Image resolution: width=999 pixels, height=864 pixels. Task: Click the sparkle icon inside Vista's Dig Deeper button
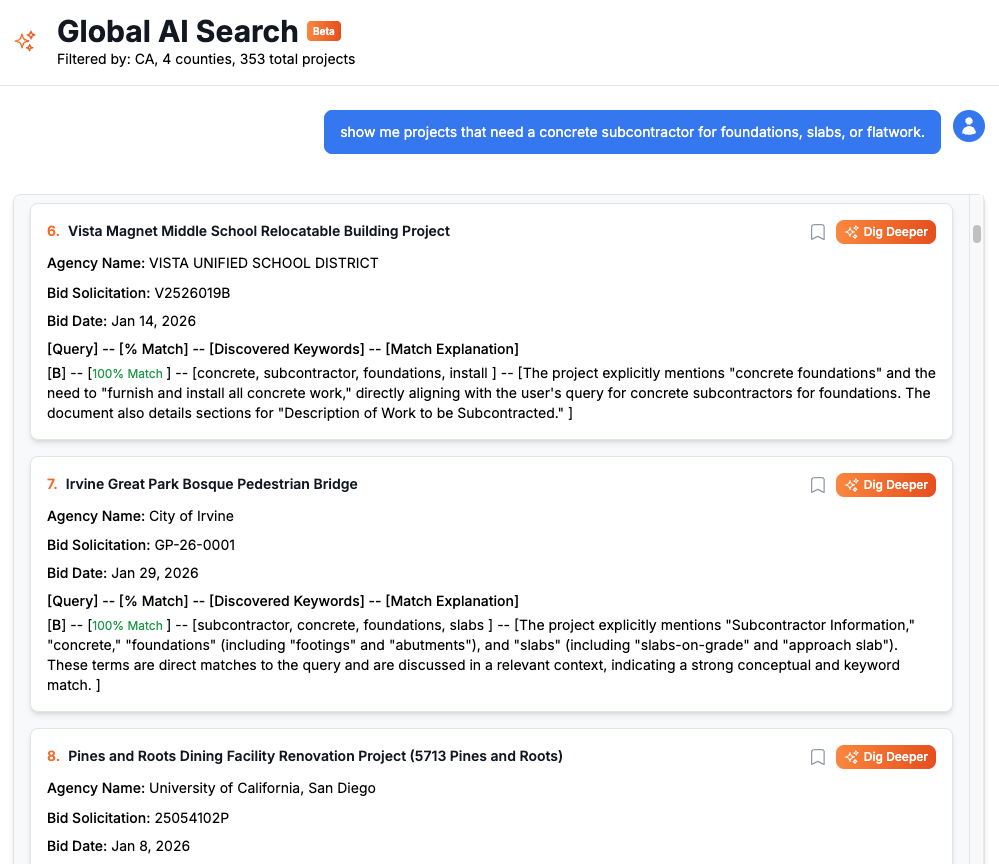(x=851, y=231)
